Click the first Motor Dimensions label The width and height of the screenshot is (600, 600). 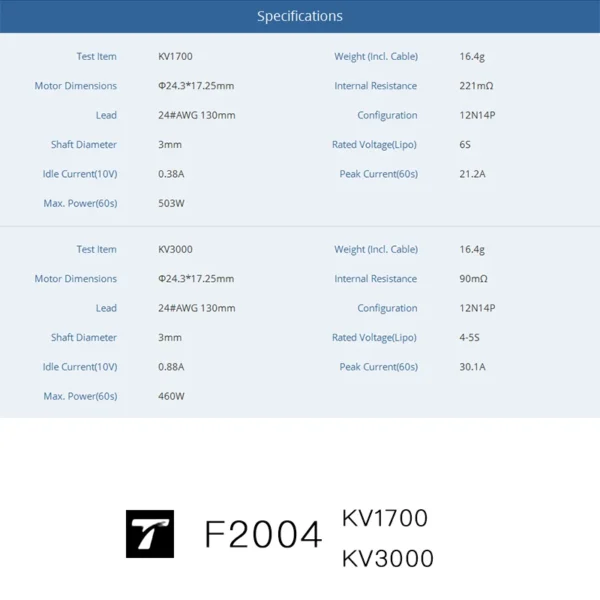(76, 86)
